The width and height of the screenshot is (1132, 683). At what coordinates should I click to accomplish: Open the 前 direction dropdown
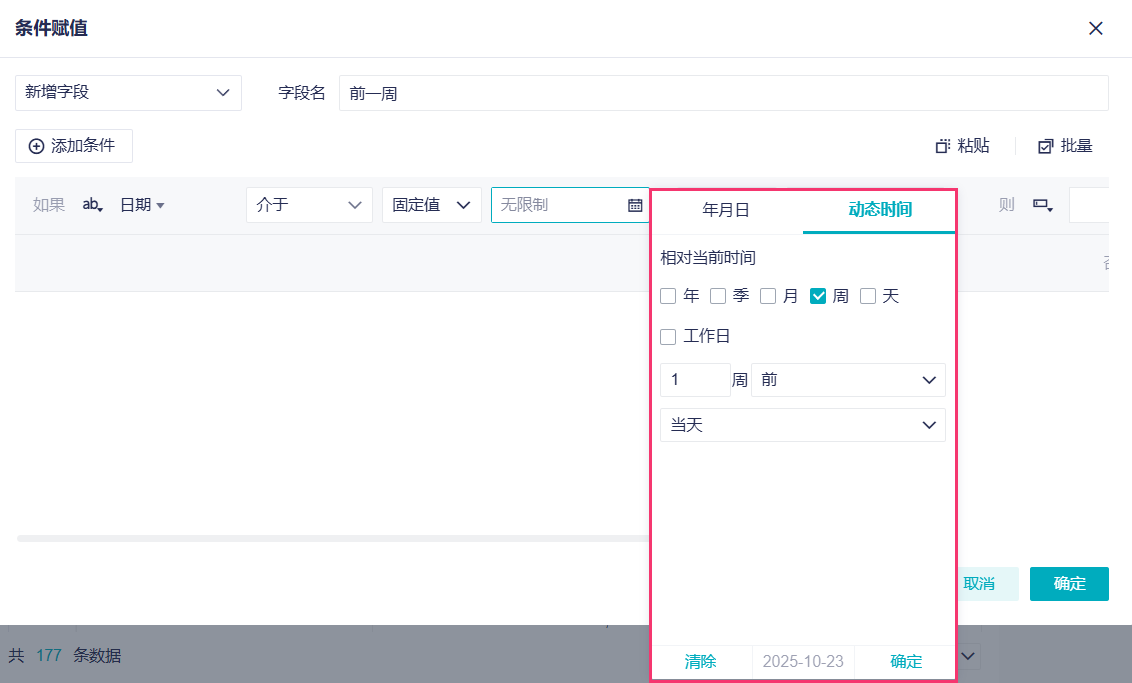click(x=848, y=380)
